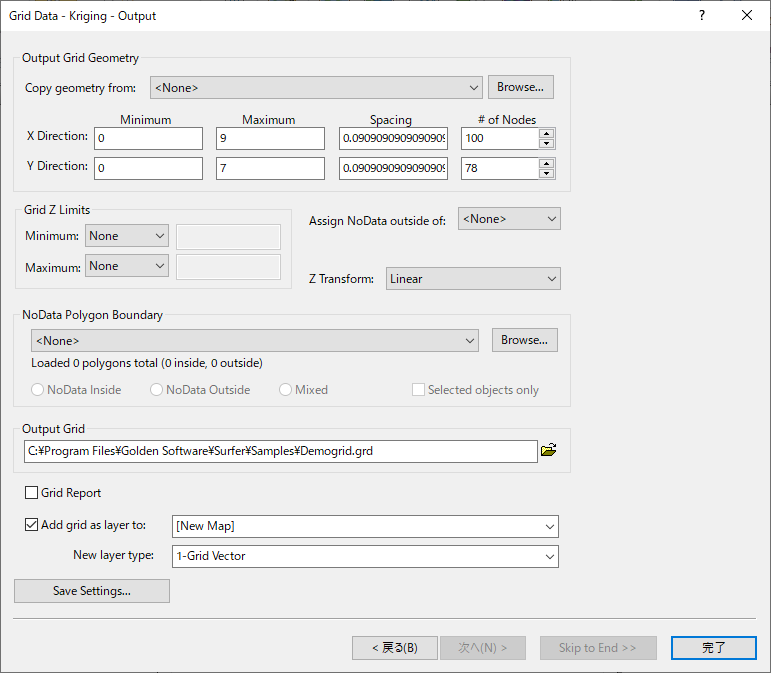Open Grid Z Limits Minimum dropdown
This screenshot has height=673, width=771.
click(x=127, y=236)
